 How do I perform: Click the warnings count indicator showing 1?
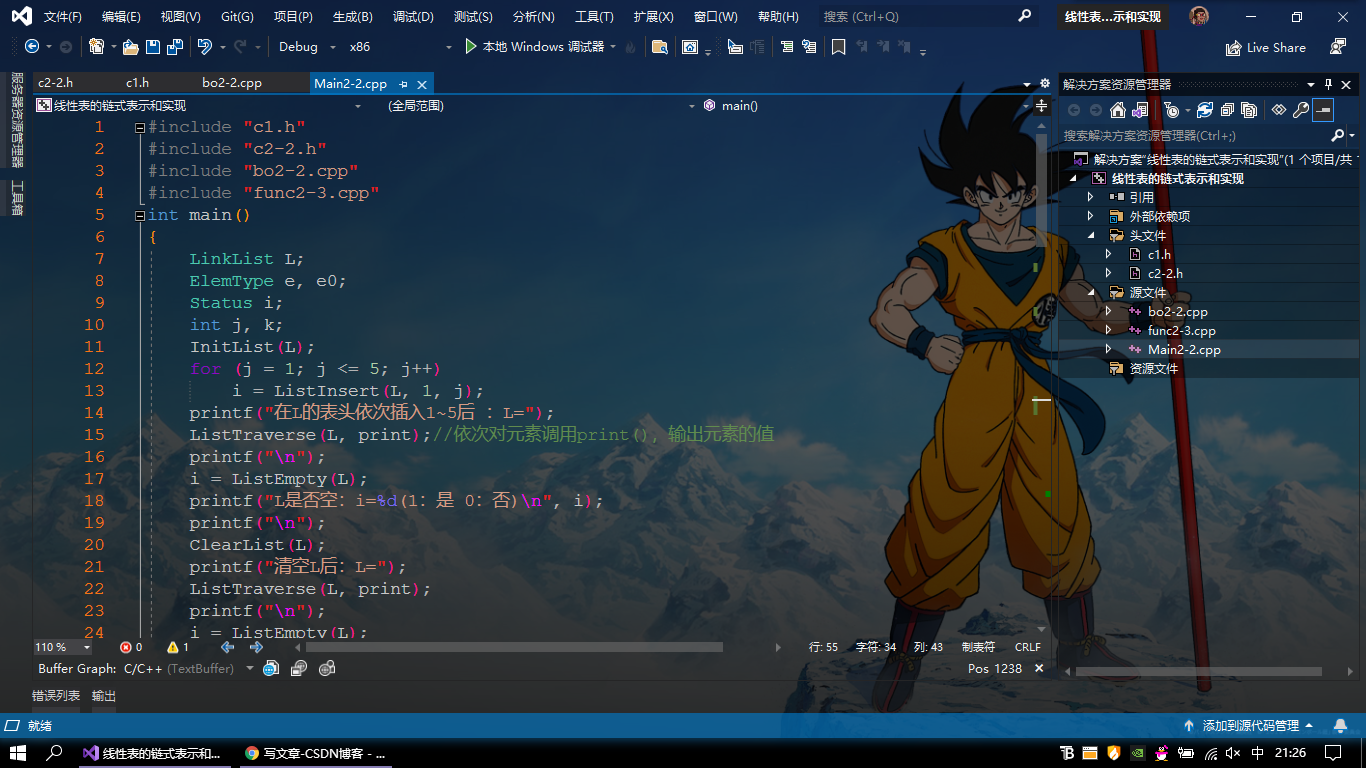tap(178, 647)
